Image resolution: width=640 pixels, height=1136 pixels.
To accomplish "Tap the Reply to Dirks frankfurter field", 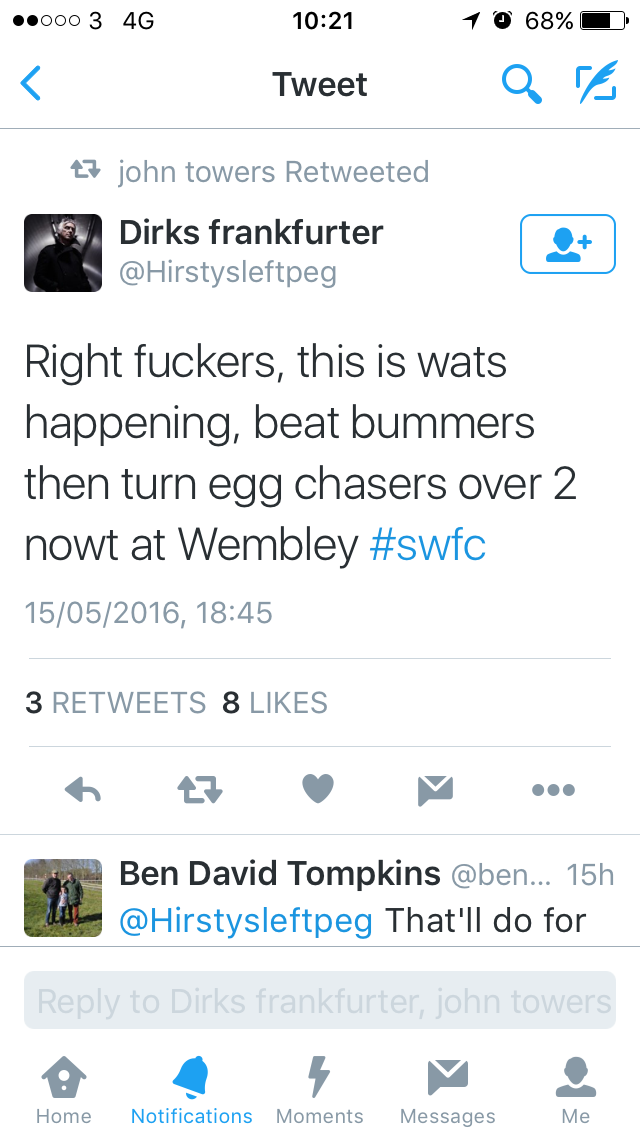I will coord(320,1001).
